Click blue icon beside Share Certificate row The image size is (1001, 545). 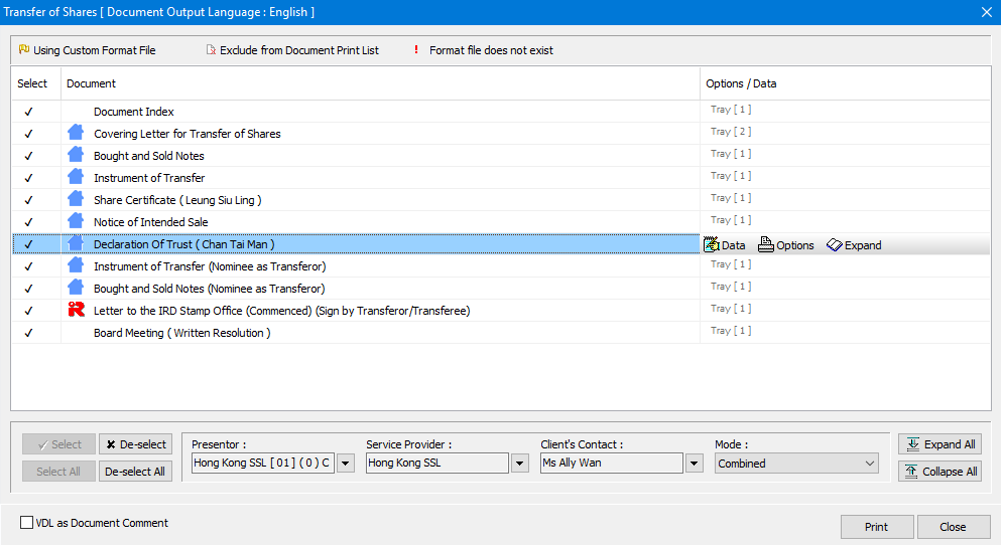point(75,199)
